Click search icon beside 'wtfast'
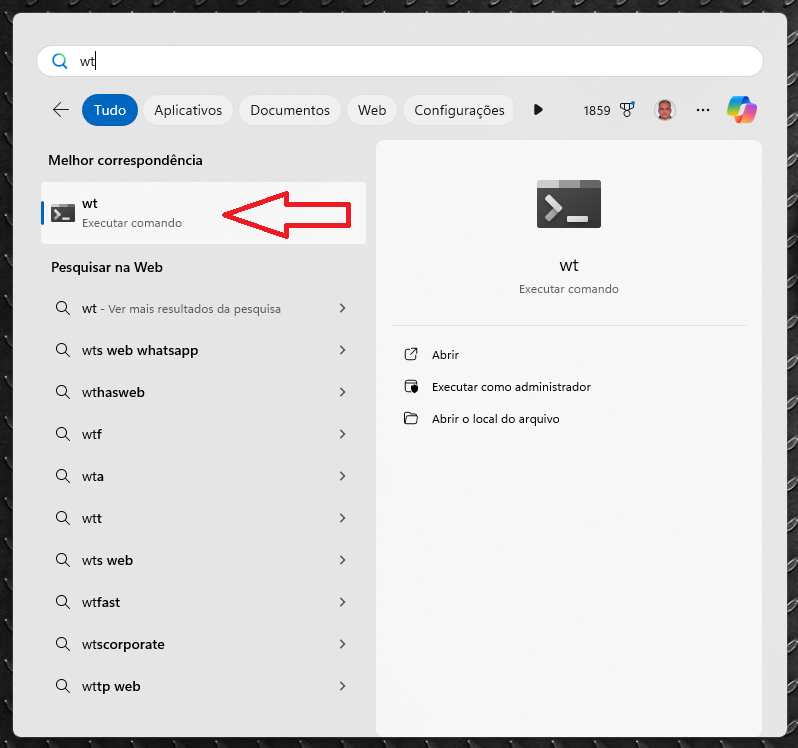The image size is (798, 748). point(63,602)
